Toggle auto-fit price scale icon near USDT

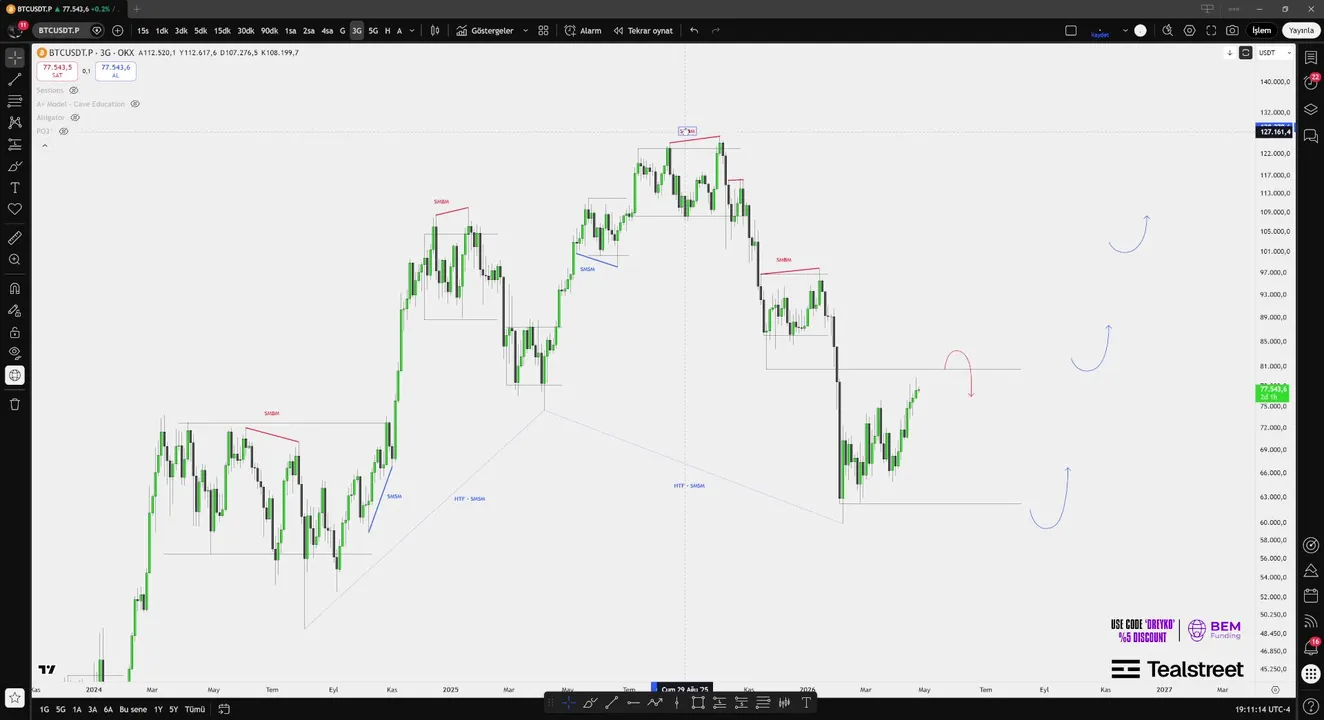1245,52
